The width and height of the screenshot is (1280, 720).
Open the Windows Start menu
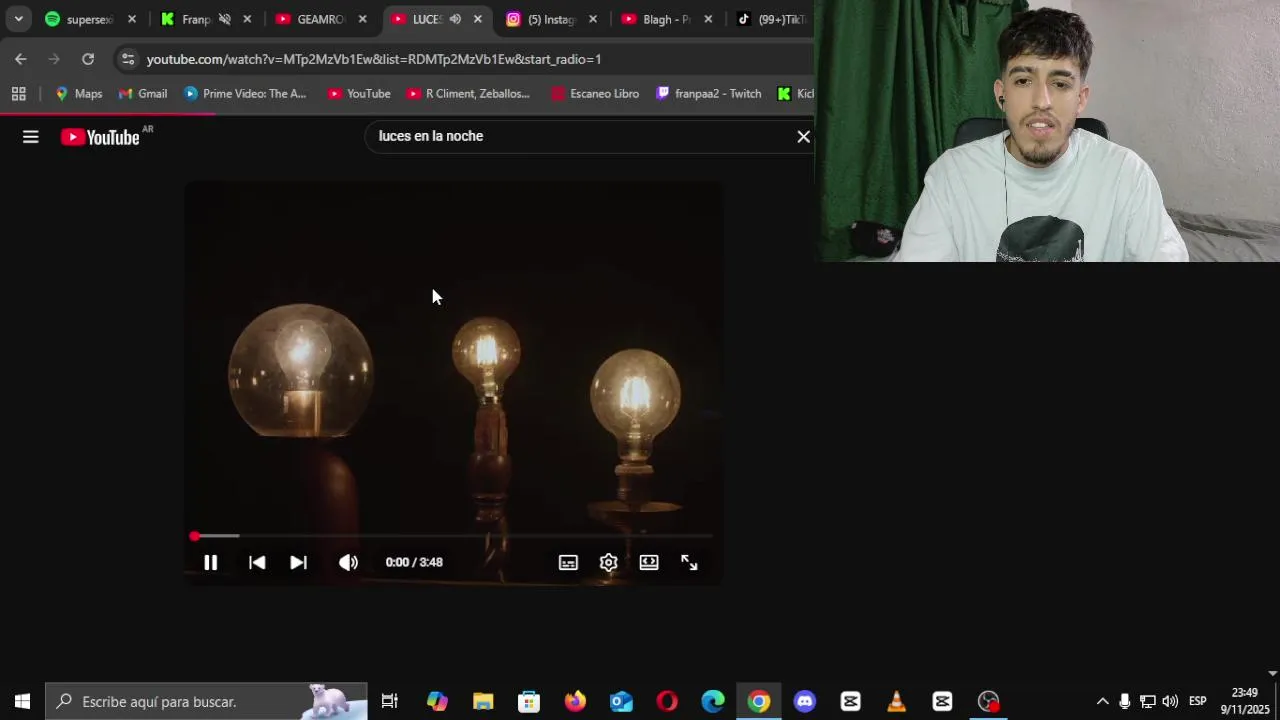[22, 701]
